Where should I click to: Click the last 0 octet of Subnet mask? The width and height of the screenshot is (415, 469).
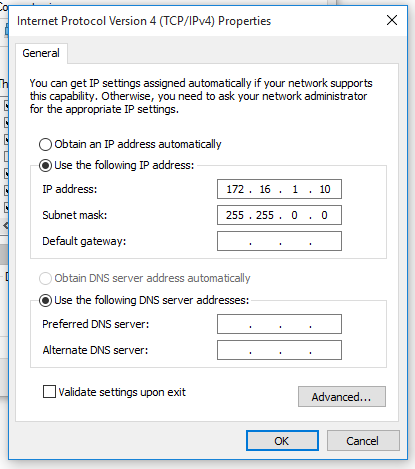pos(324,215)
